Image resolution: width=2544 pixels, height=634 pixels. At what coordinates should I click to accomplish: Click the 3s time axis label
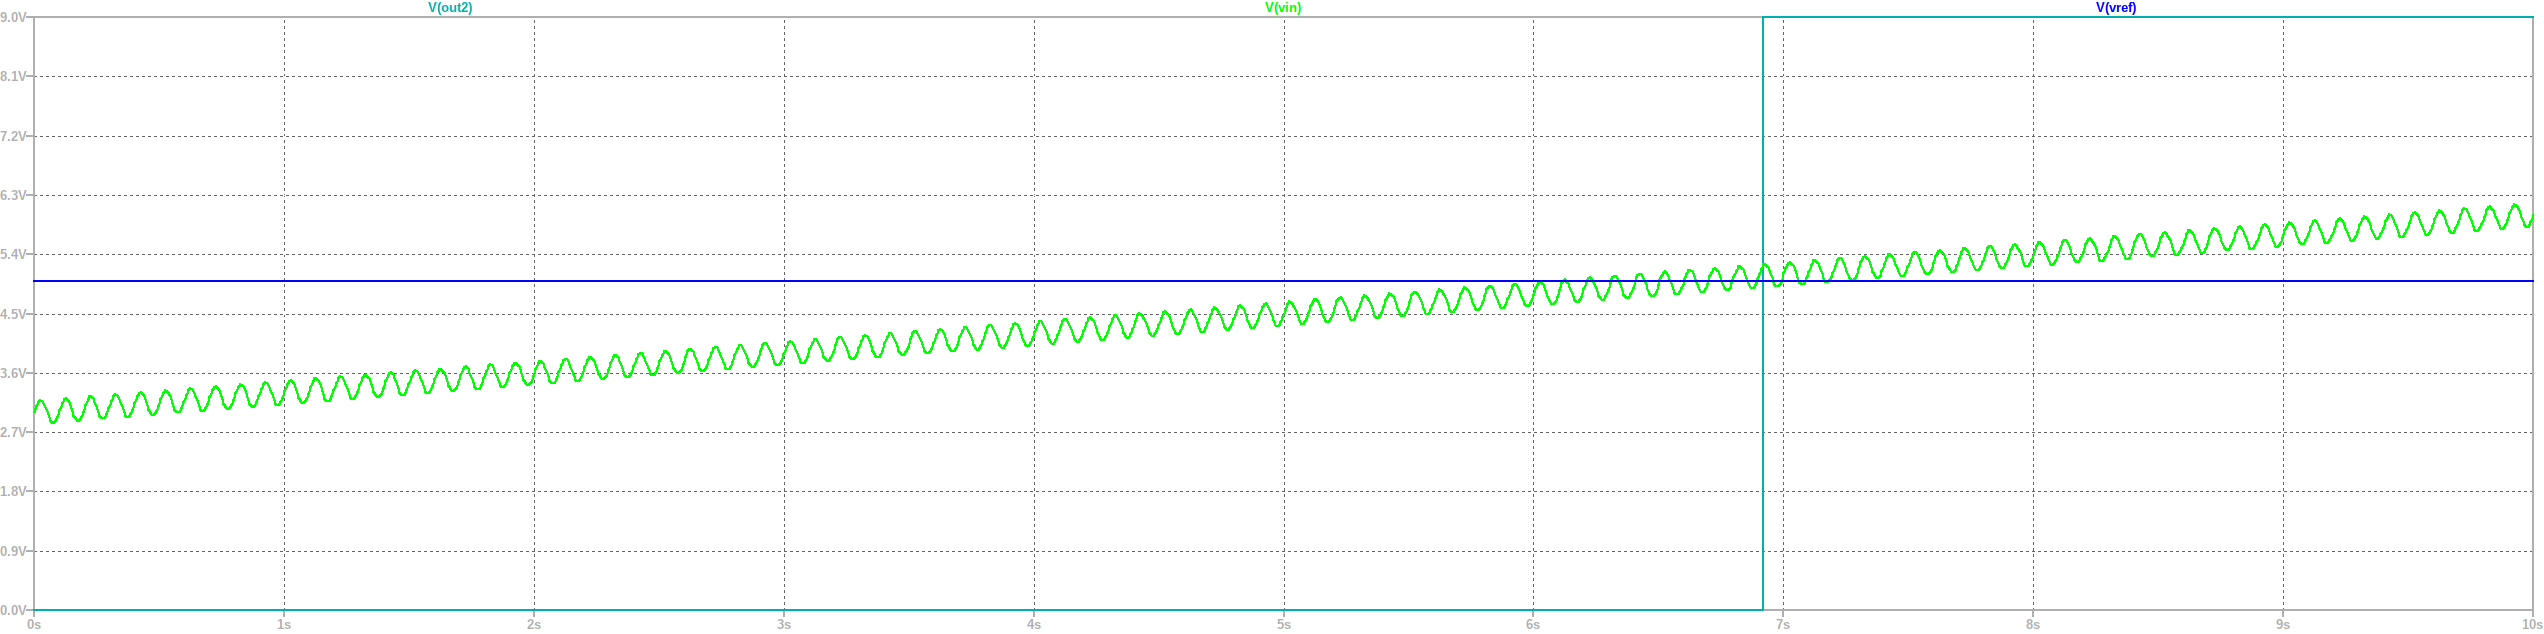[784, 625]
